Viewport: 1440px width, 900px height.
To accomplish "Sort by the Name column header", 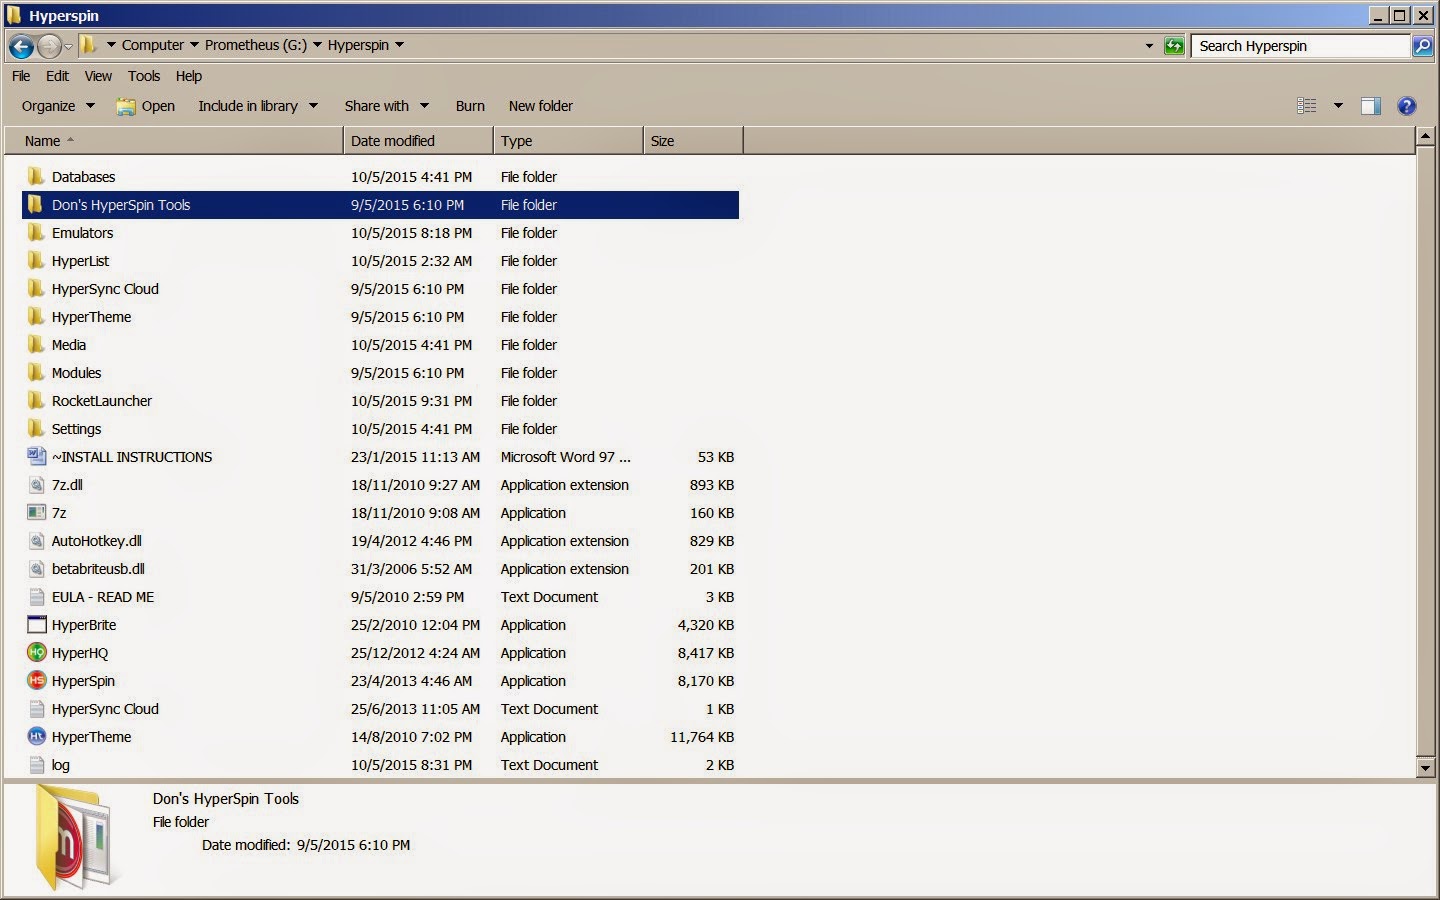I will [x=174, y=141].
